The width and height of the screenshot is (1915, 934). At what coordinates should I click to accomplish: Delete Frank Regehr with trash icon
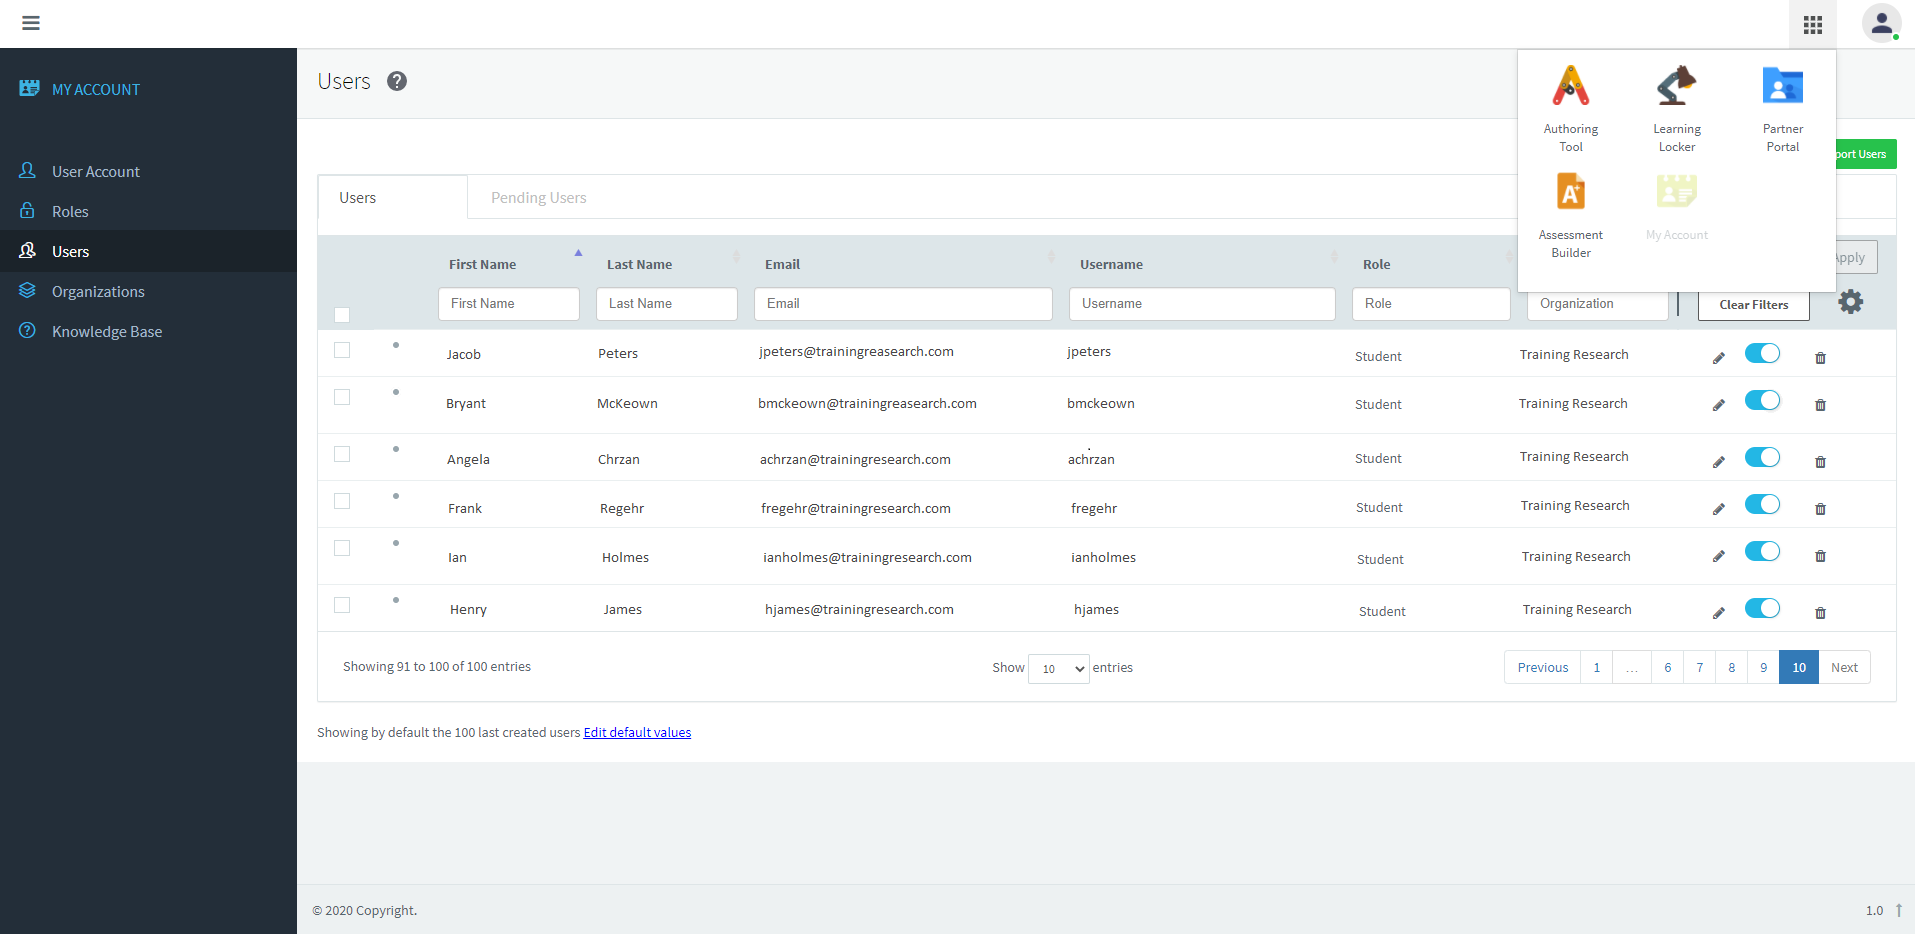pyautogui.click(x=1820, y=509)
